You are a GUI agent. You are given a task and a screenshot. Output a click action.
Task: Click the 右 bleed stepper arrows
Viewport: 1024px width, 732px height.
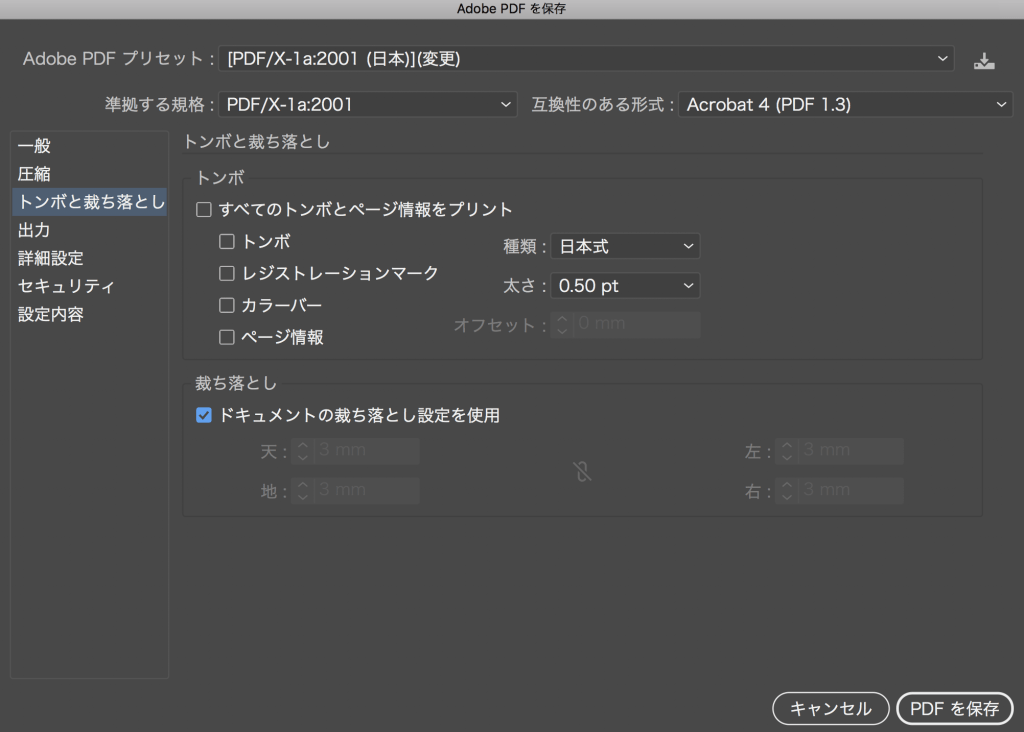tap(787, 490)
